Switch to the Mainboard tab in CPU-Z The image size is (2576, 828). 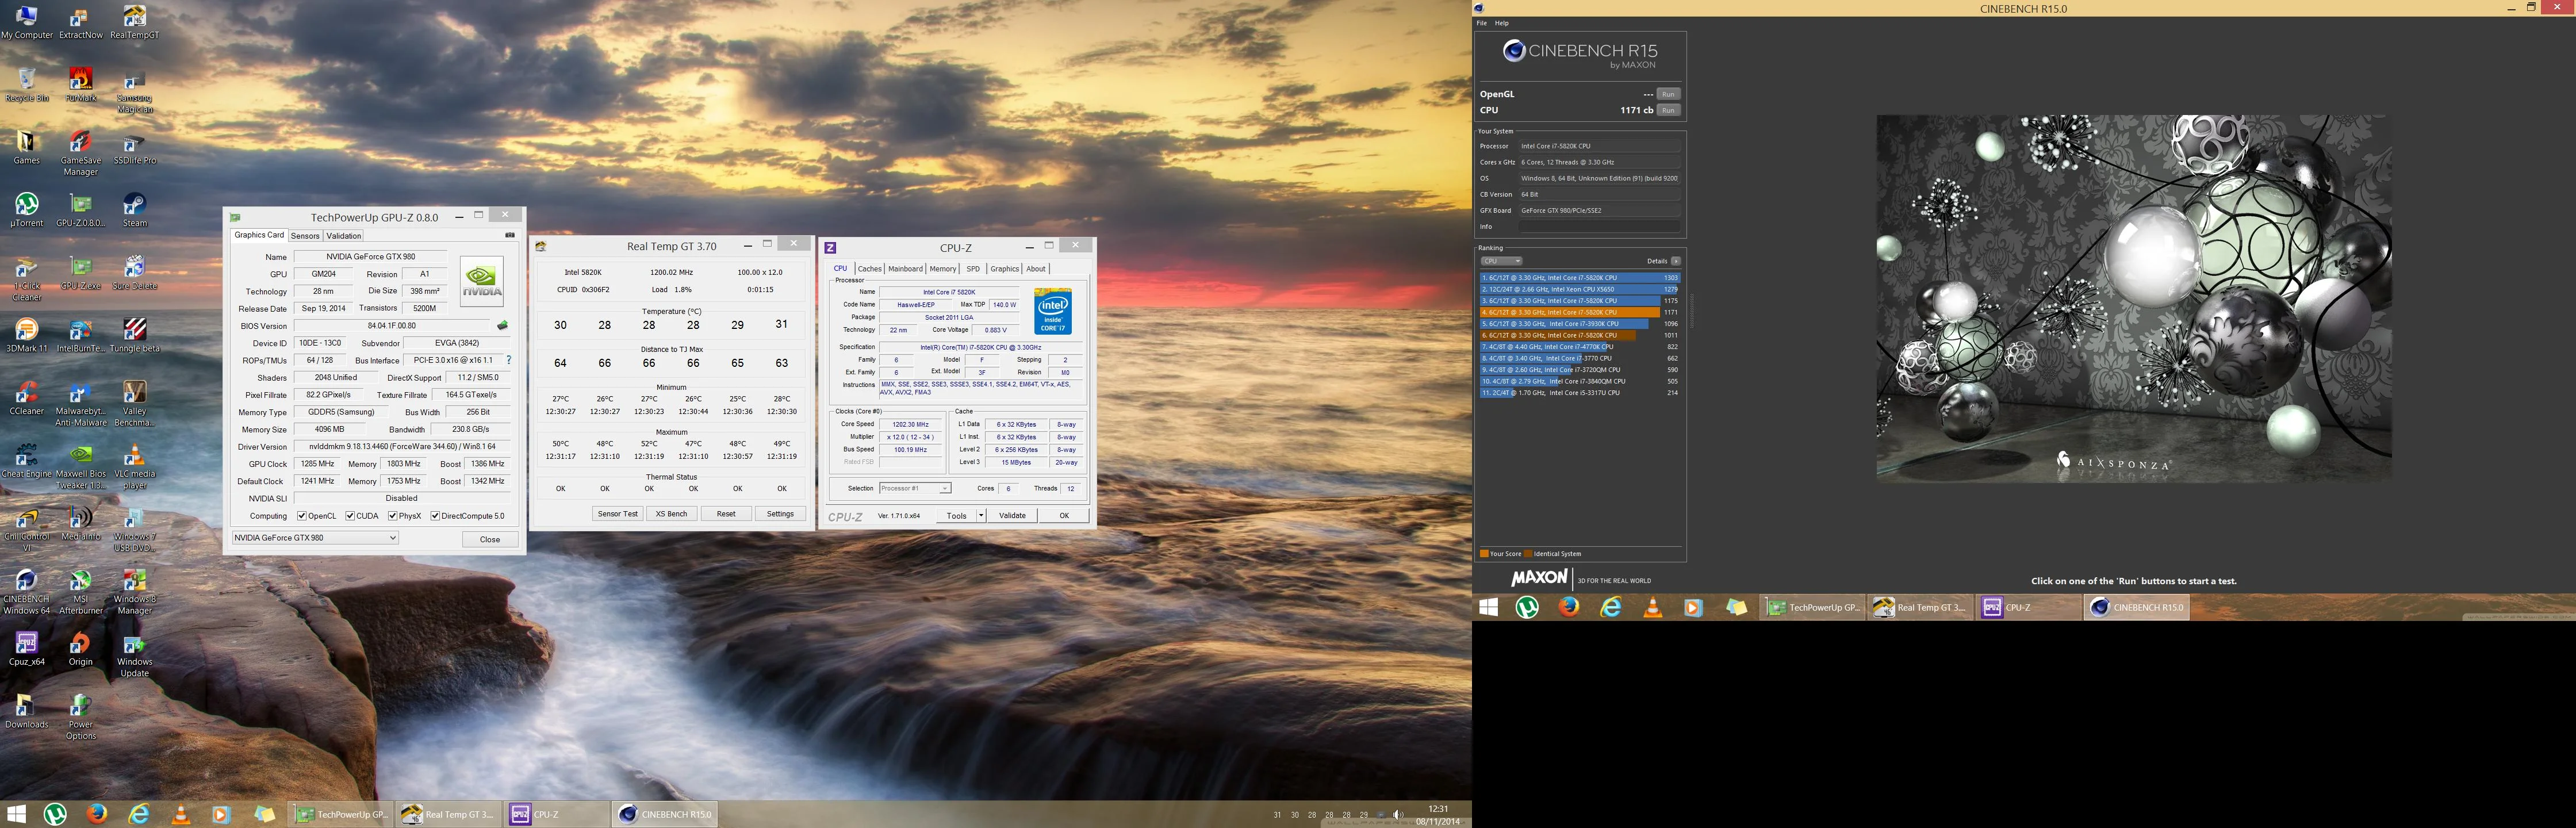(x=905, y=269)
